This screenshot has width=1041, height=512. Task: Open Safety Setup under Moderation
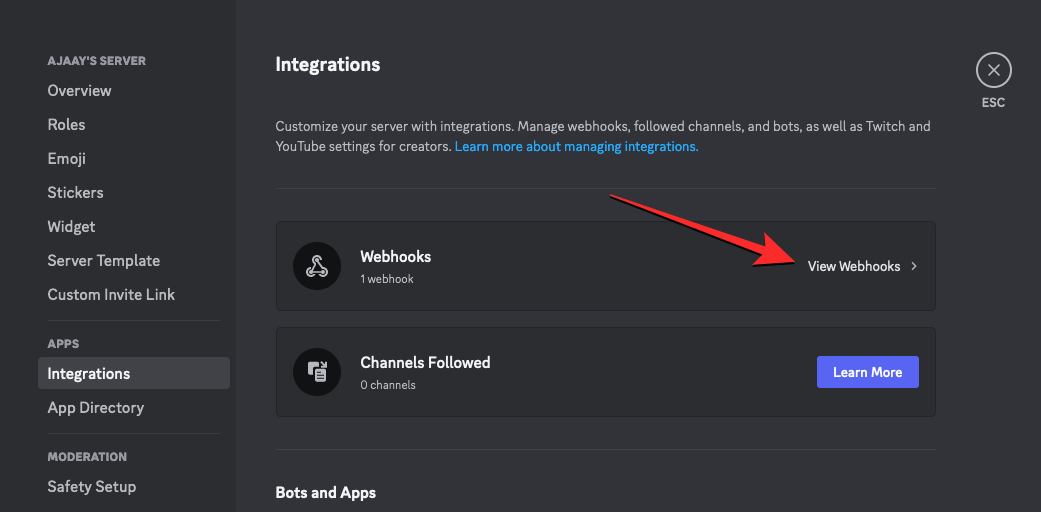click(x=92, y=487)
